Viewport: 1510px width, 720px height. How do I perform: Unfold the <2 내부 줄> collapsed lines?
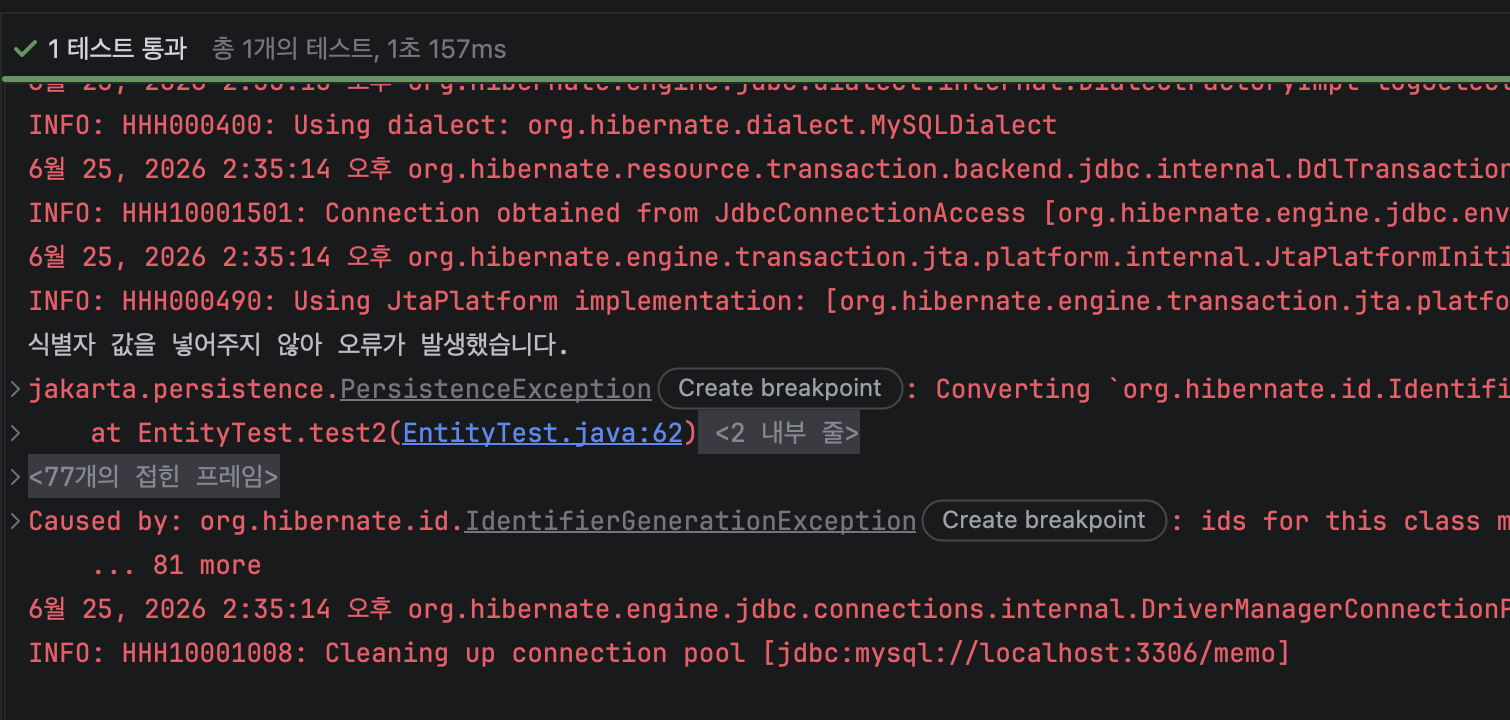(779, 434)
